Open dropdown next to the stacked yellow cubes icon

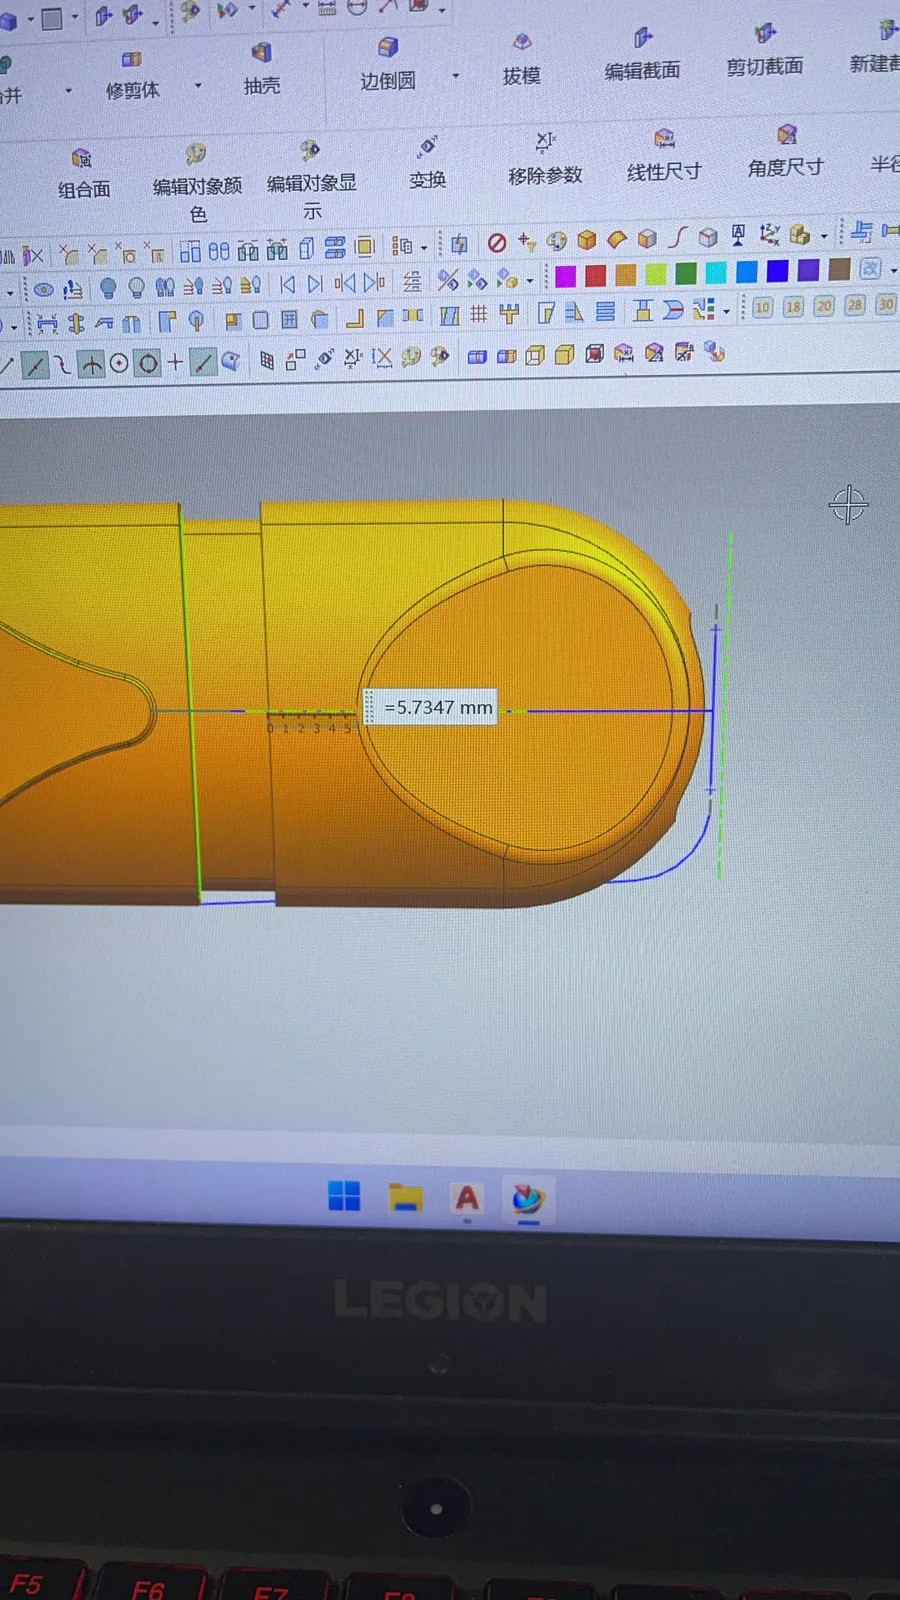click(x=824, y=236)
